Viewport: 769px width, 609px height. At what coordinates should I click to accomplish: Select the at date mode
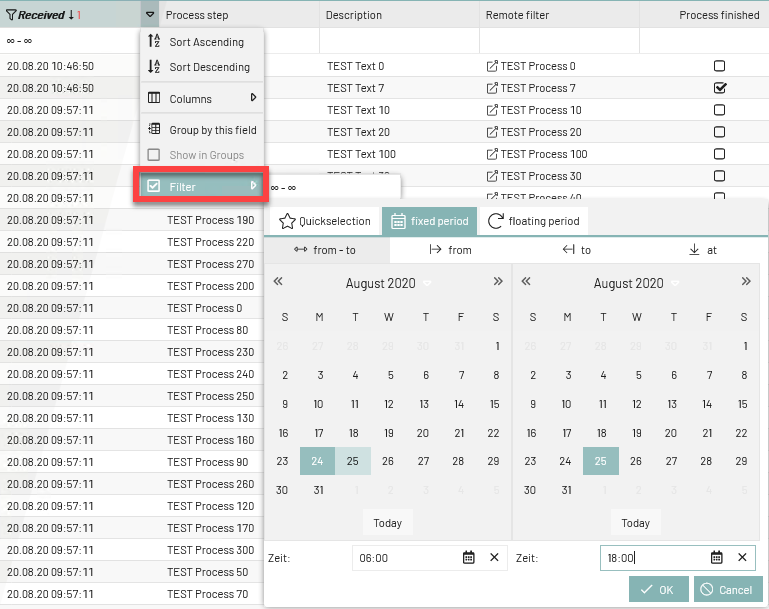click(703, 250)
